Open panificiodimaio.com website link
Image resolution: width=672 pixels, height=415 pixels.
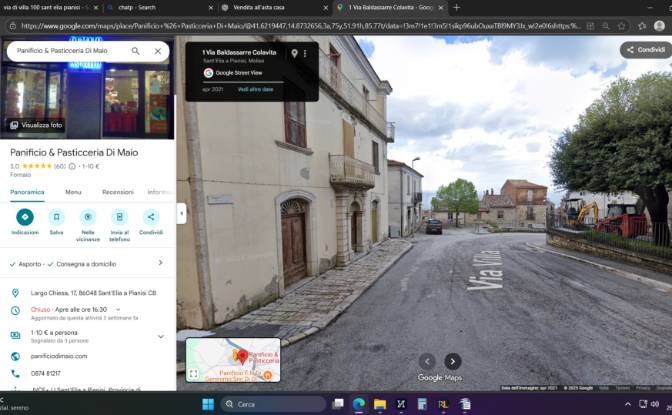click(59, 356)
